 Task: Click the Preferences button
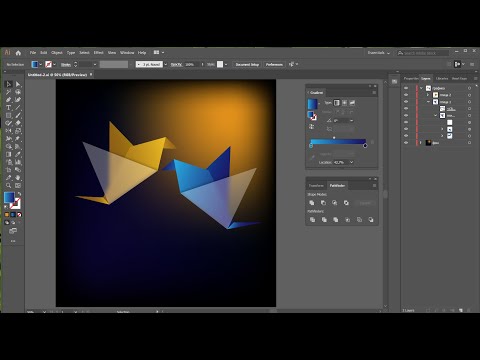coord(274,64)
